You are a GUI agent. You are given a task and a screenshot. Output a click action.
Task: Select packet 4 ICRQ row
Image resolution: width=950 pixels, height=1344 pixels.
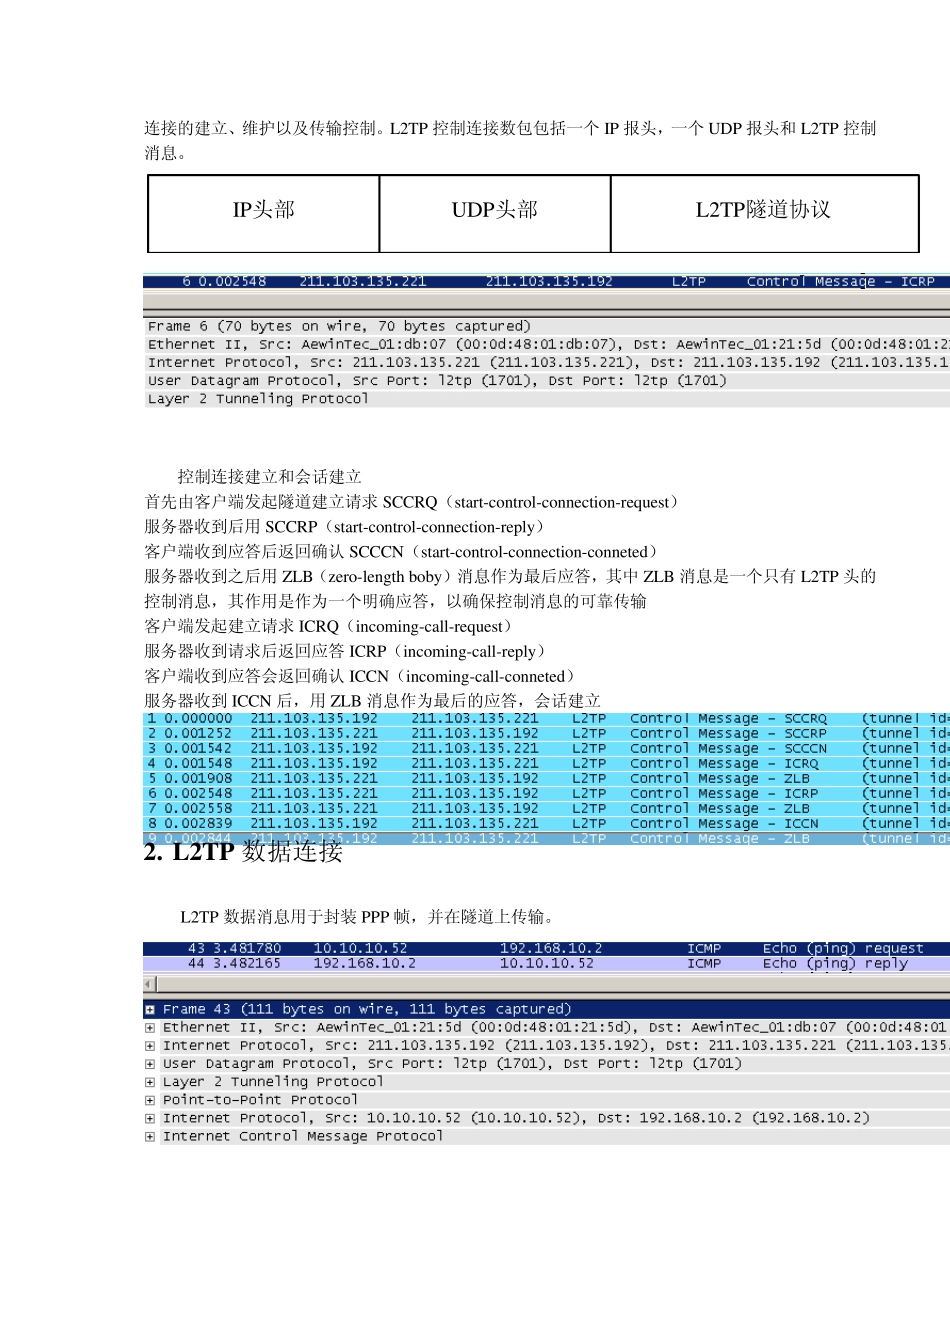(547, 764)
